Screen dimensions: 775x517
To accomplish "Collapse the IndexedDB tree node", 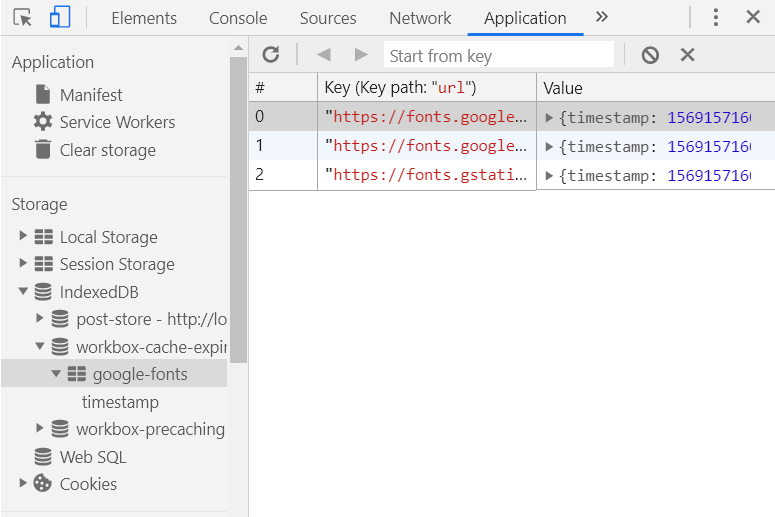I will (23, 292).
